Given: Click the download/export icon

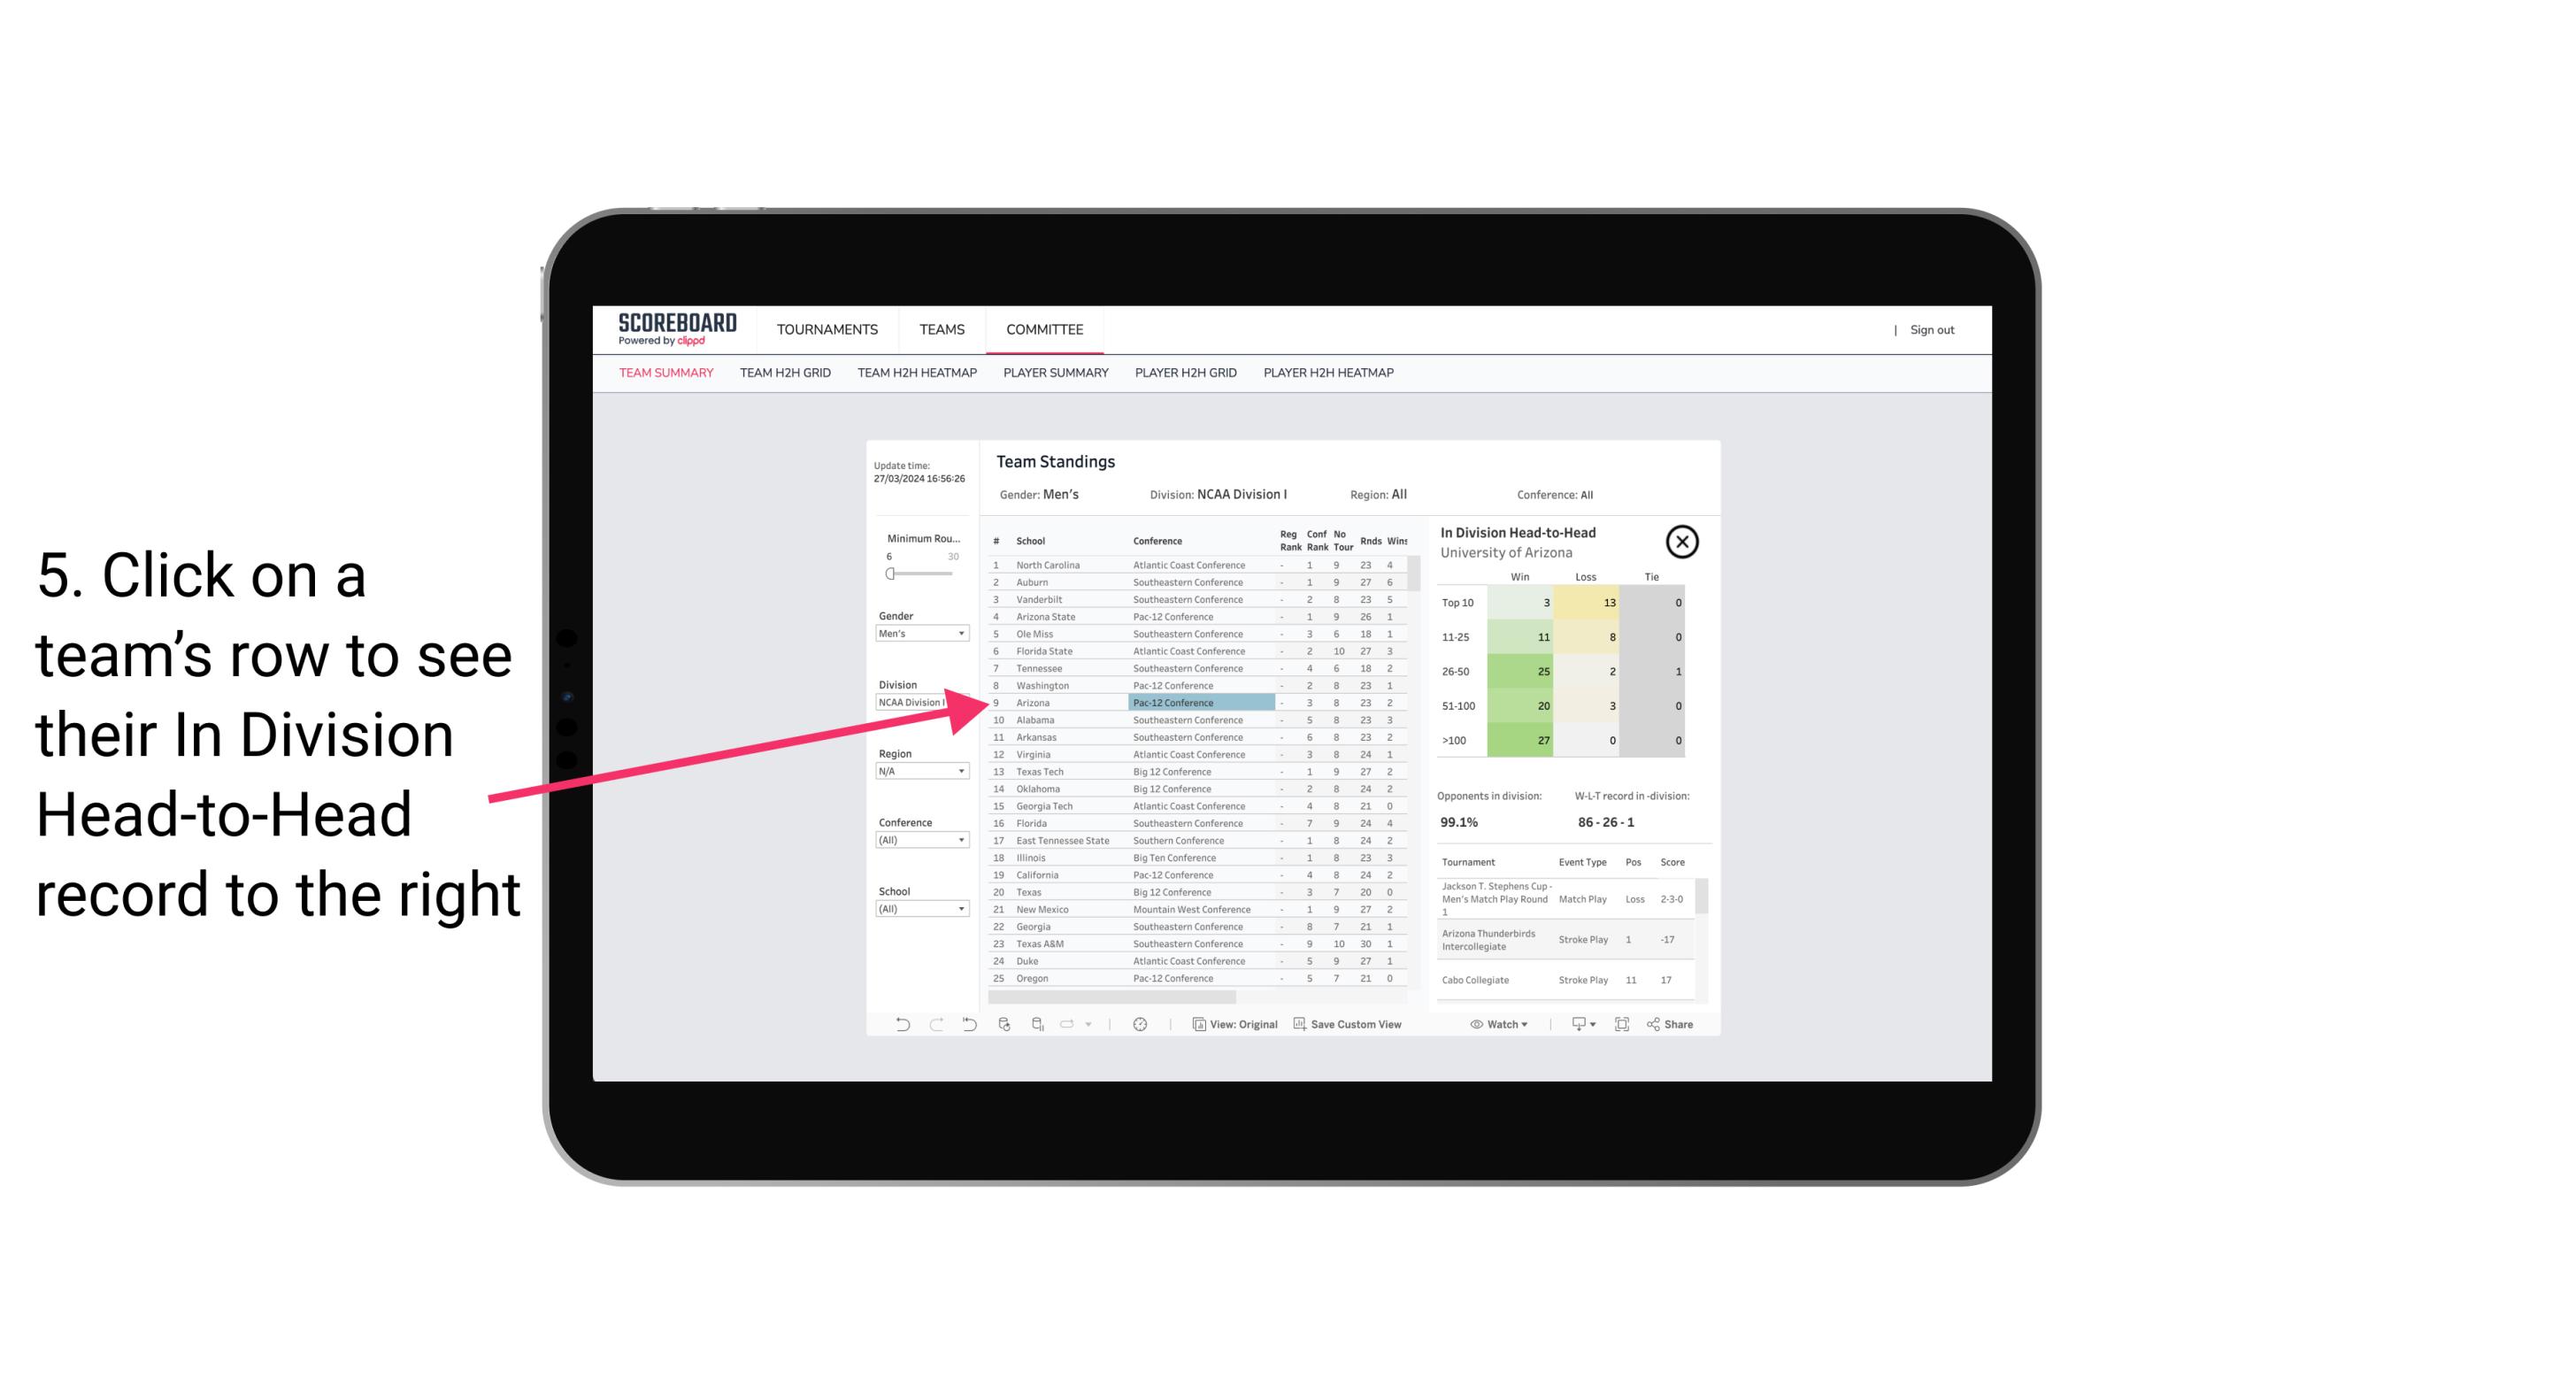Looking at the screenshot, I should (1576, 1024).
